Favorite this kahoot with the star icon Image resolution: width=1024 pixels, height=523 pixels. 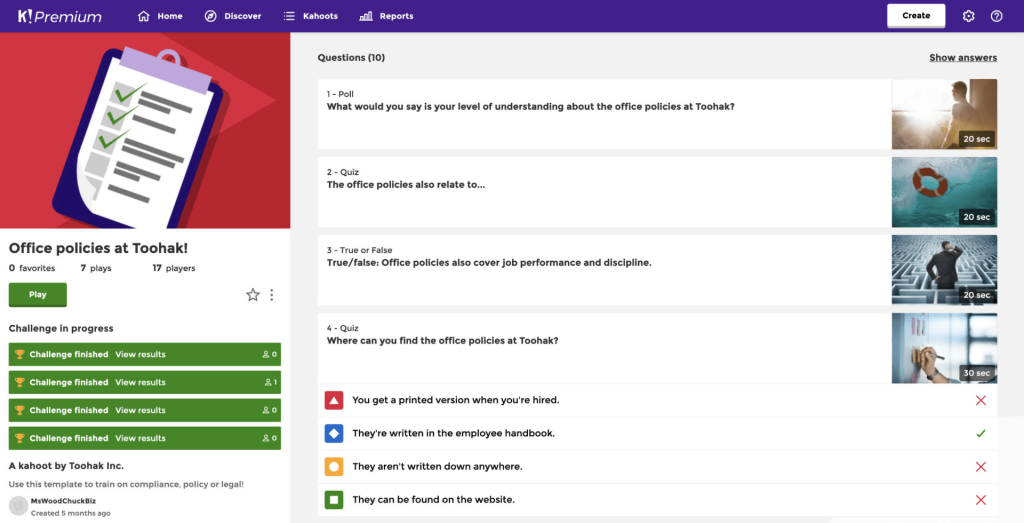point(253,295)
